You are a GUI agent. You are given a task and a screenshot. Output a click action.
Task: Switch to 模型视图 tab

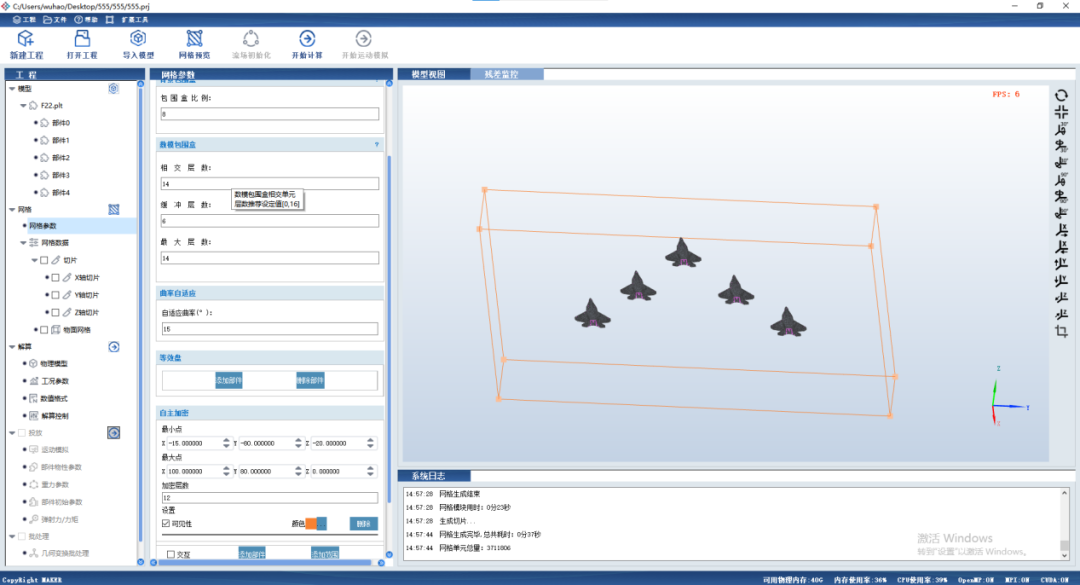pos(428,74)
